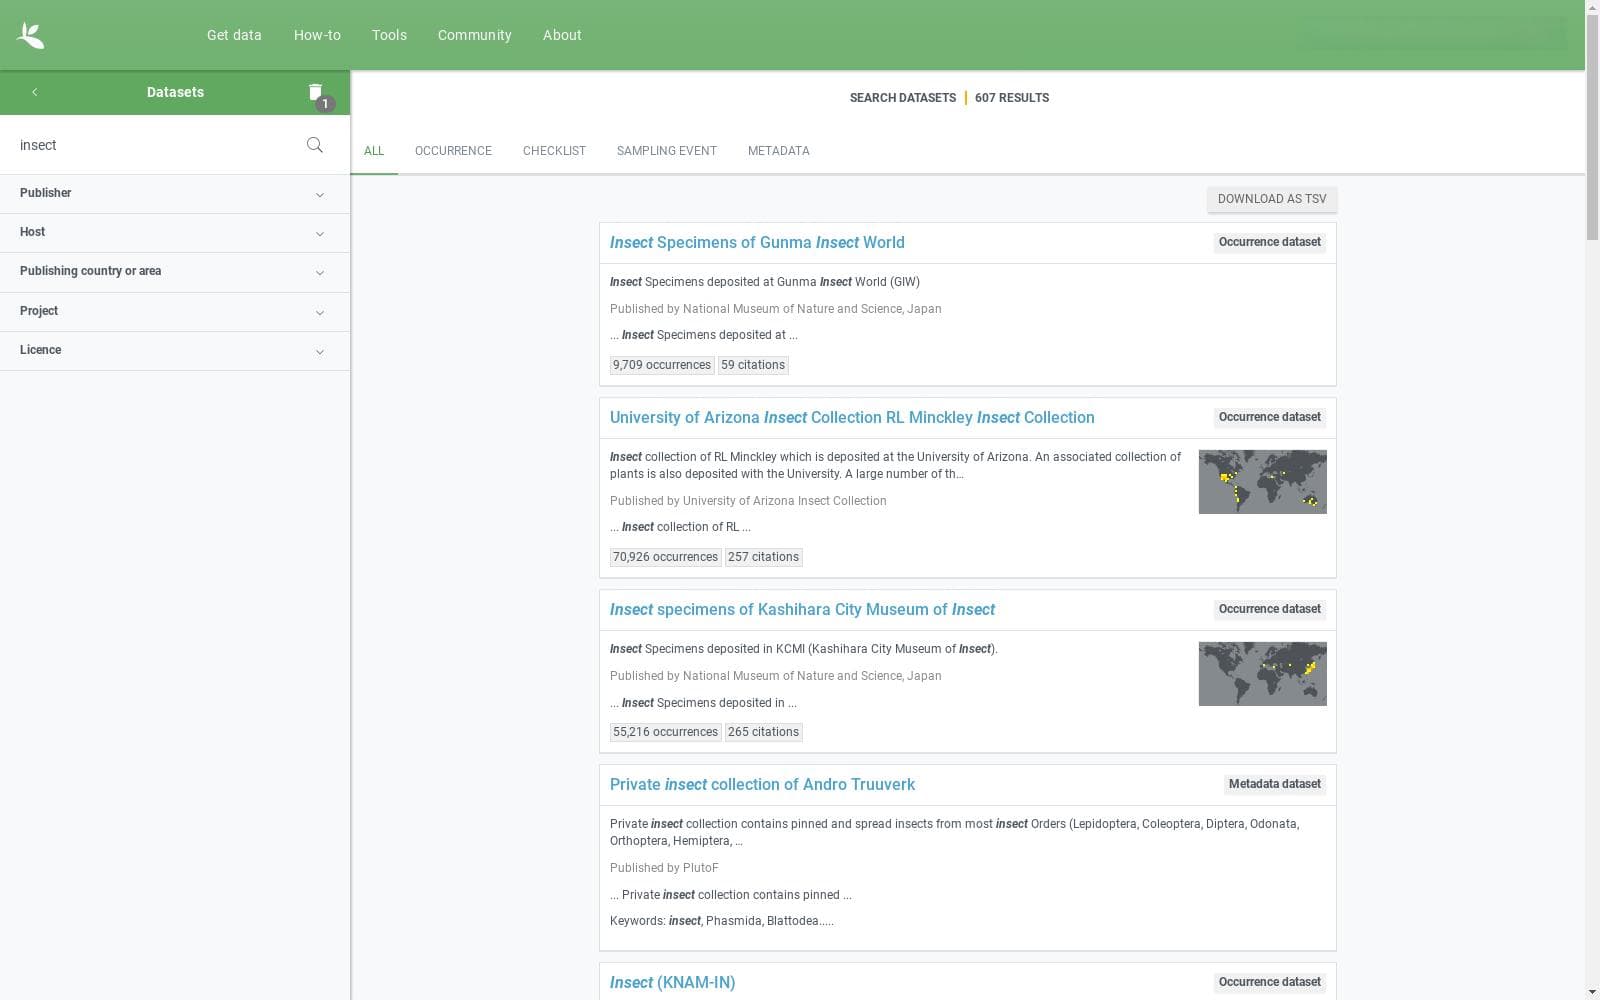The height and width of the screenshot is (1000, 1600).
Task: Click the 55,216 occurrences tag
Action: coord(665,732)
